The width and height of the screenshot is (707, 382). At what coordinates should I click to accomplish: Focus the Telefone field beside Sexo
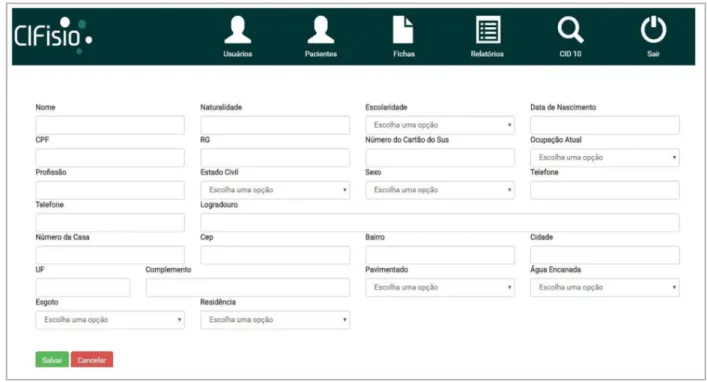pyautogui.click(x=605, y=190)
